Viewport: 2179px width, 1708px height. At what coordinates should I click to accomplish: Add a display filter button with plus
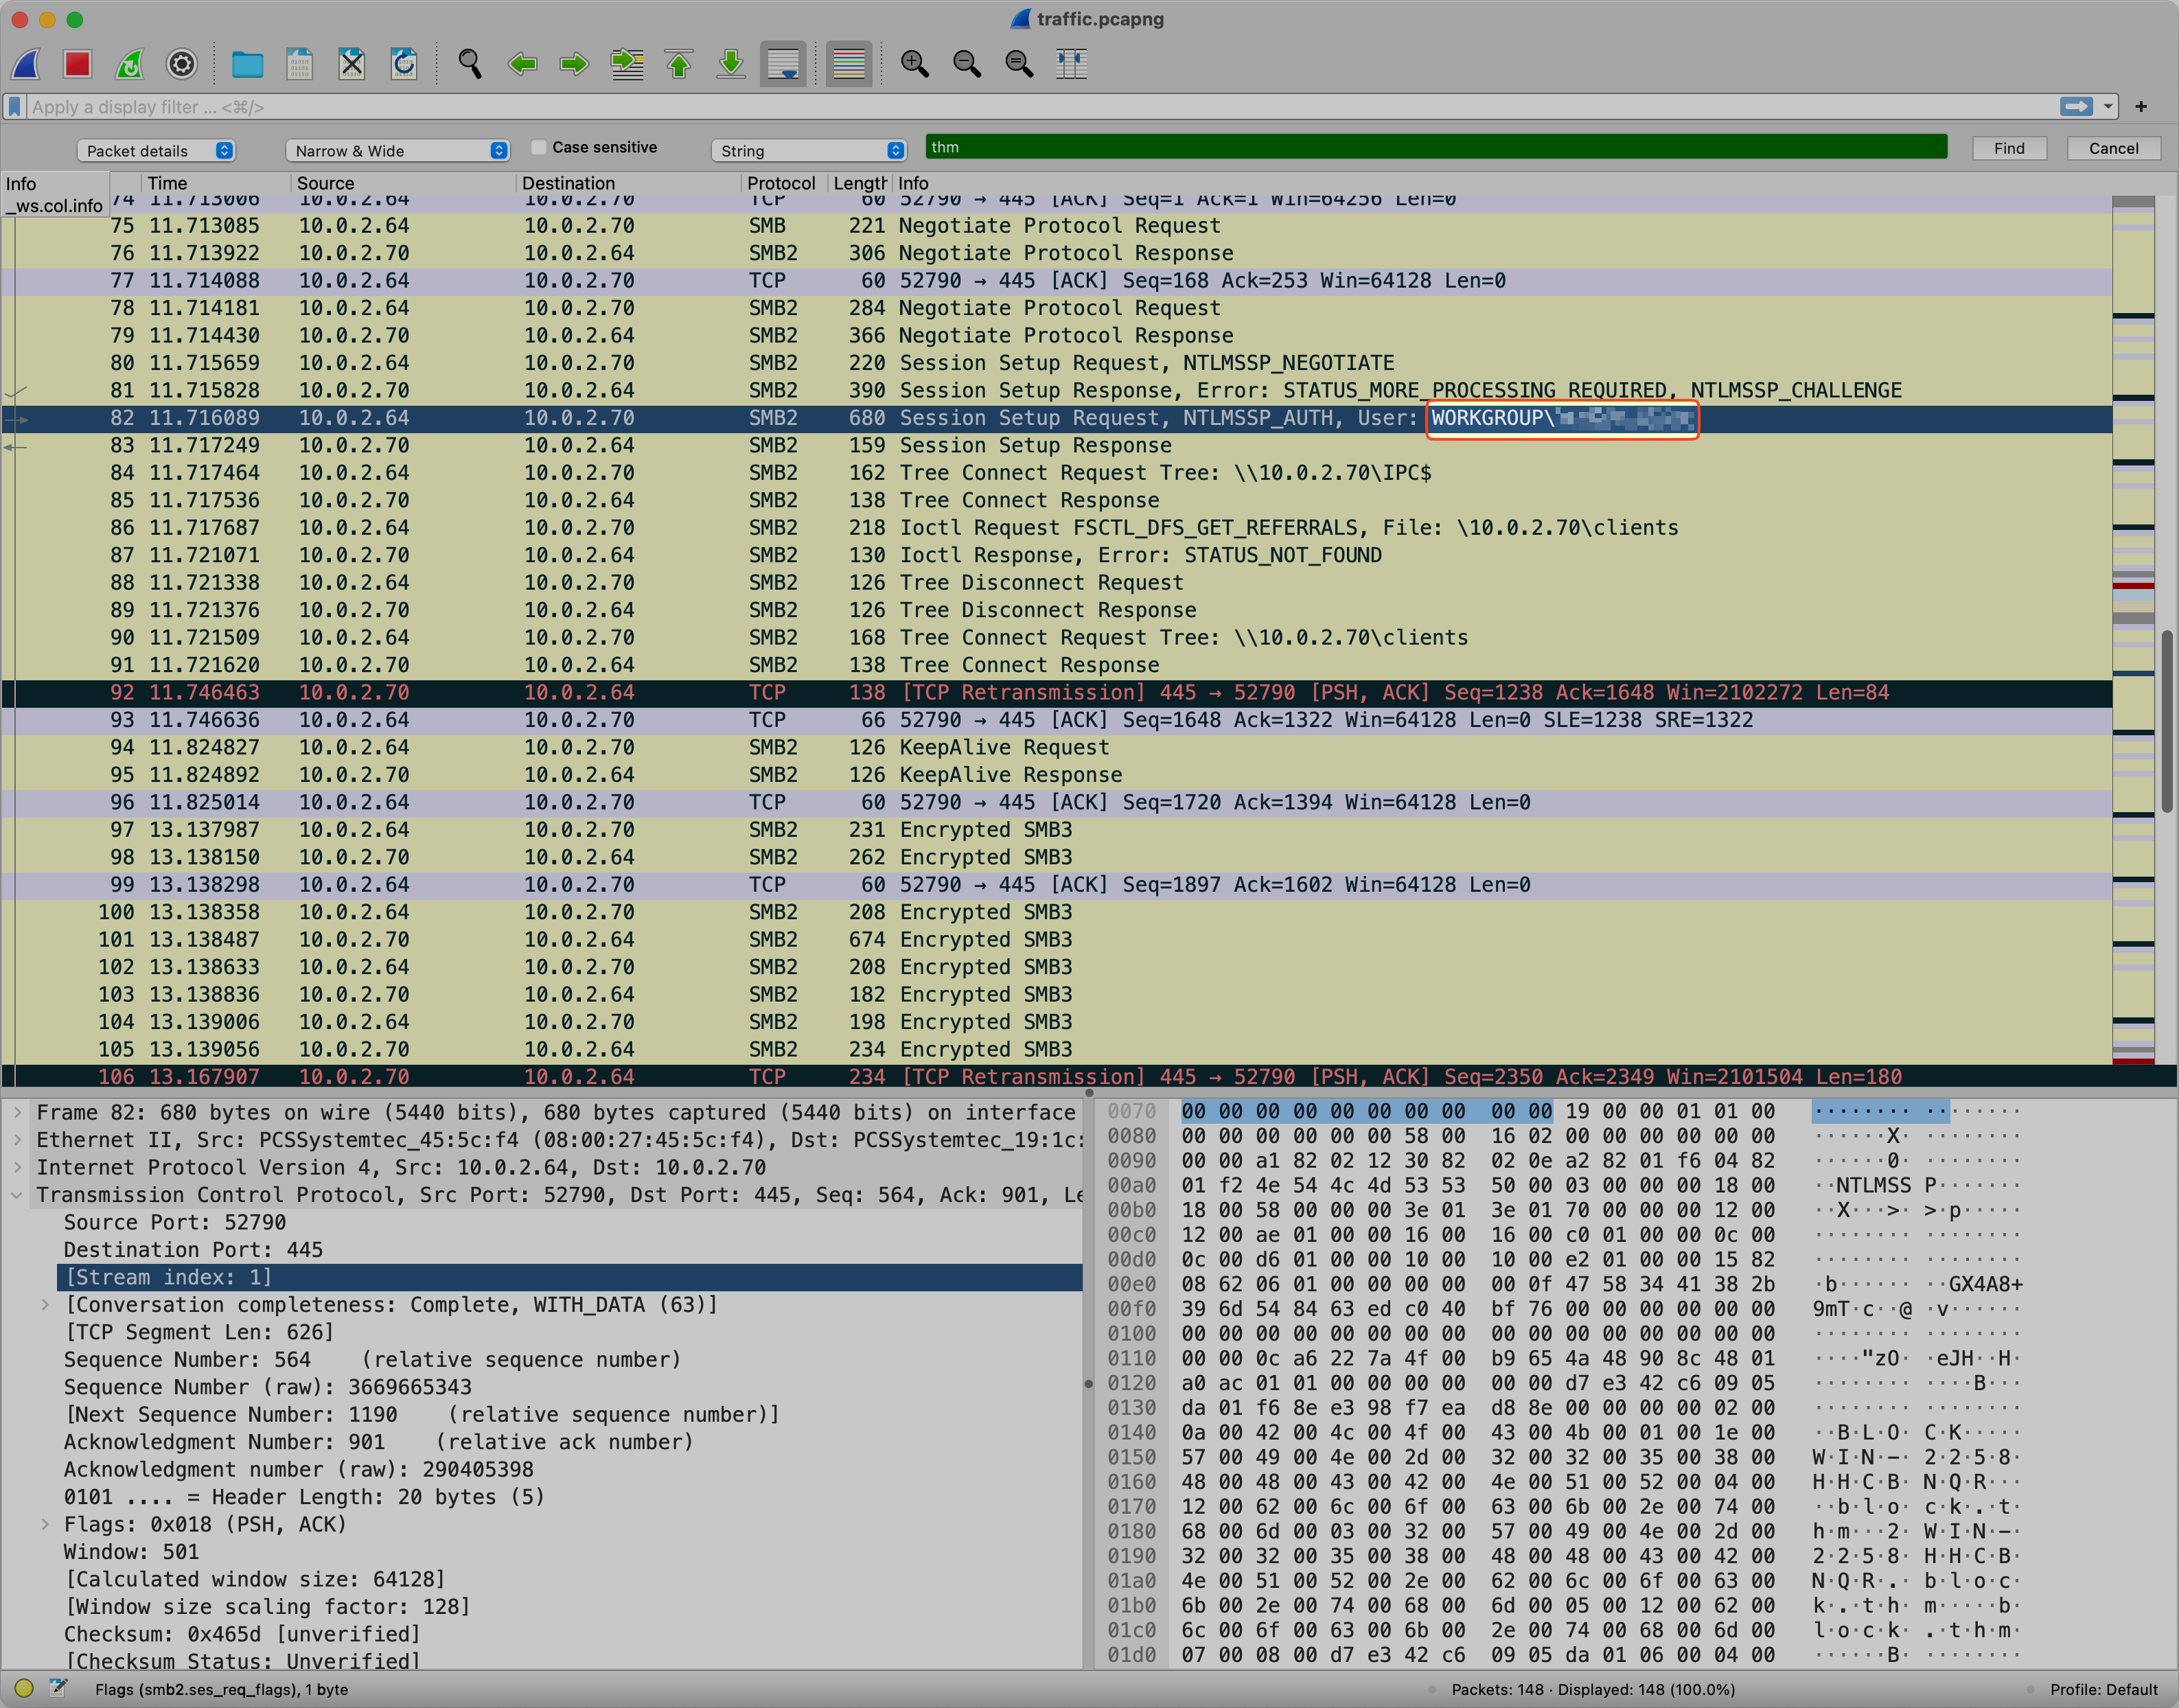(x=2141, y=106)
